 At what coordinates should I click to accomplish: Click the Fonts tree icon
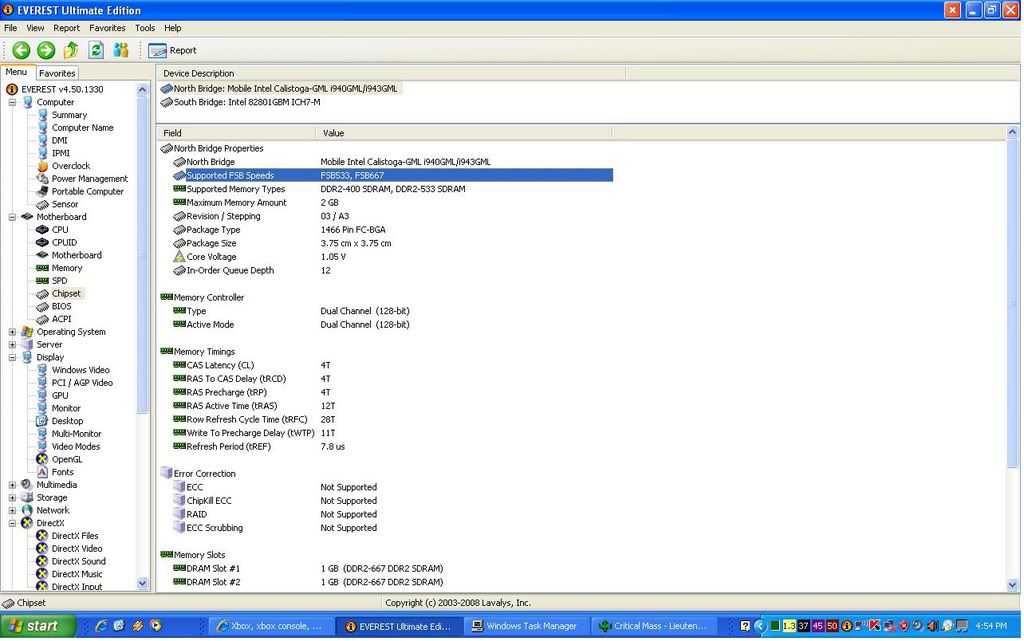[42, 472]
